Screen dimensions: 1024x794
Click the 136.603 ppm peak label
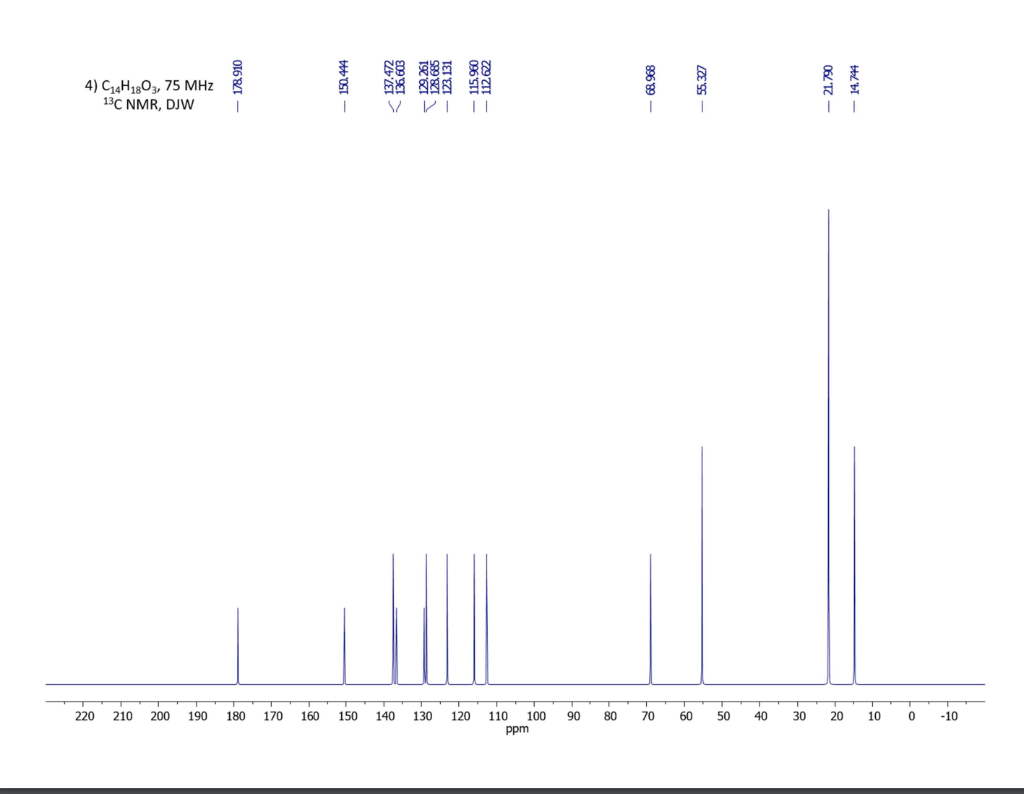click(x=400, y=78)
